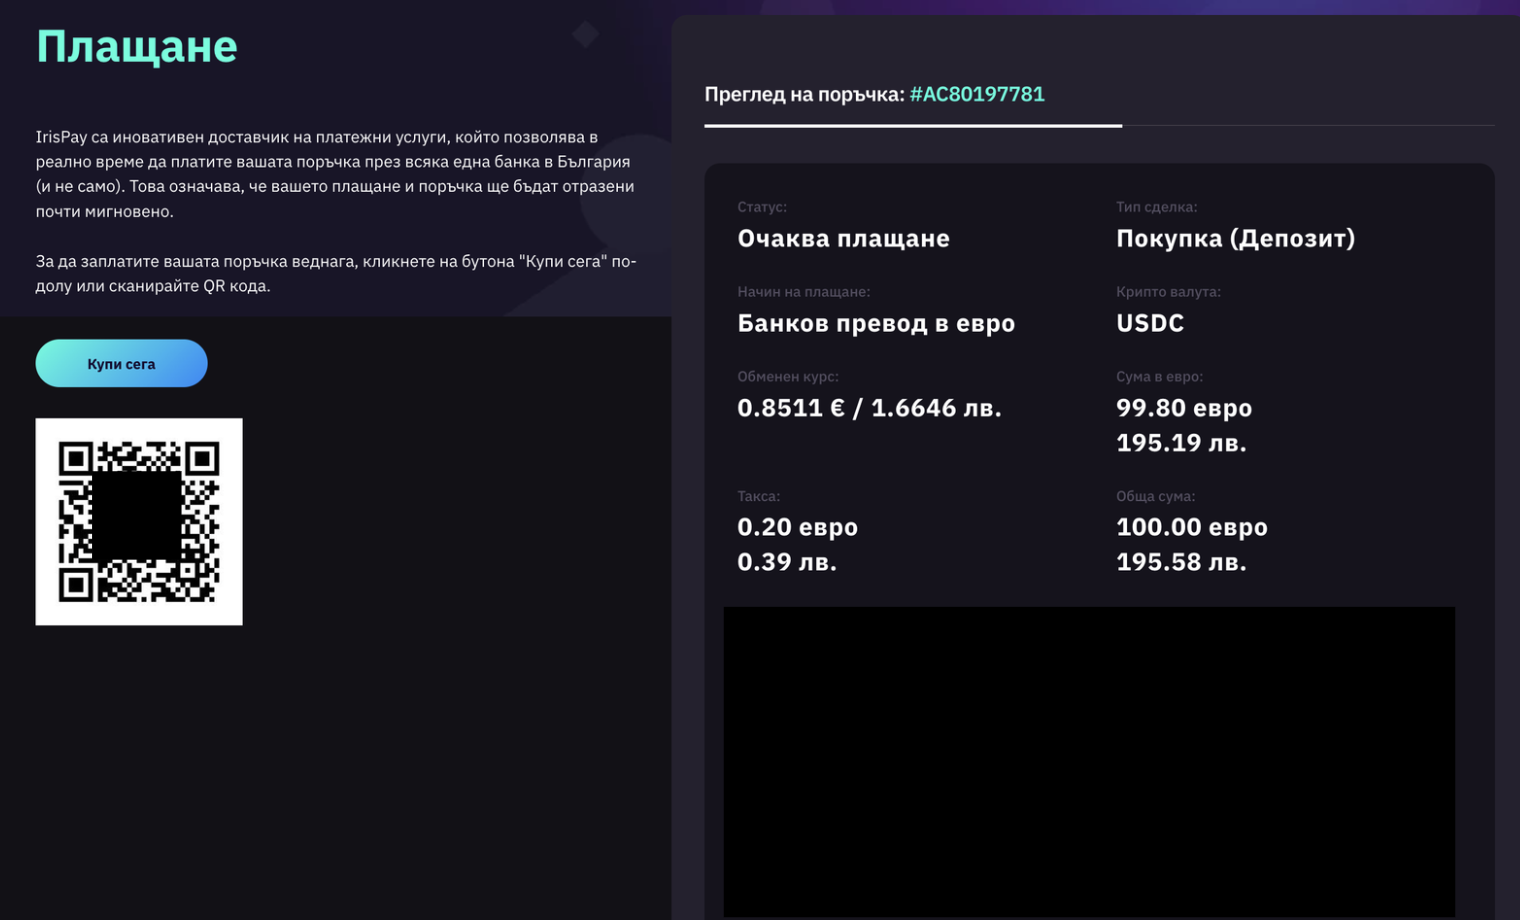Click the 195.19 лв. amount
The width and height of the screenshot is (1520, 920).
coord(1181,443)
